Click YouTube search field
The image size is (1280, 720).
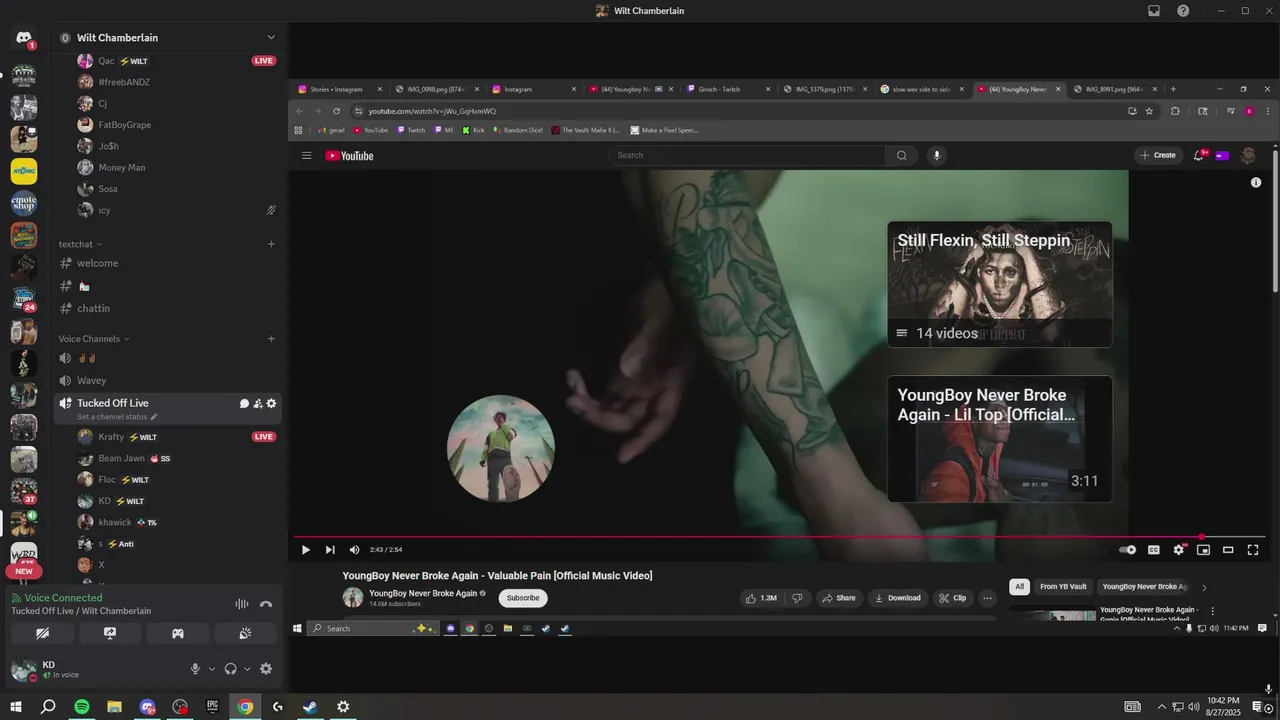pyautogui.click(x=747, y=156)
